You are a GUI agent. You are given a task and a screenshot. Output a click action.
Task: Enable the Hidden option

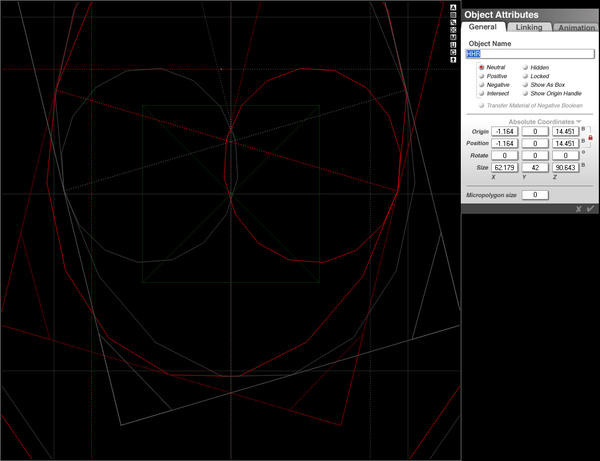pos(525,67)
